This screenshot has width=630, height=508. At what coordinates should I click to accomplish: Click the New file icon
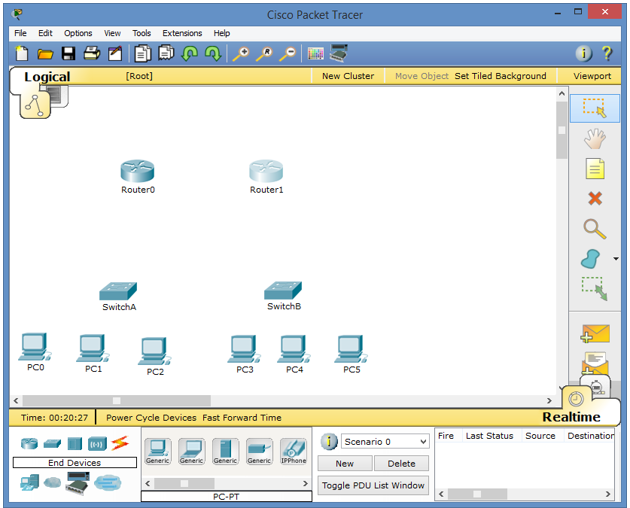pyautogui.click(x=22, y=53)
